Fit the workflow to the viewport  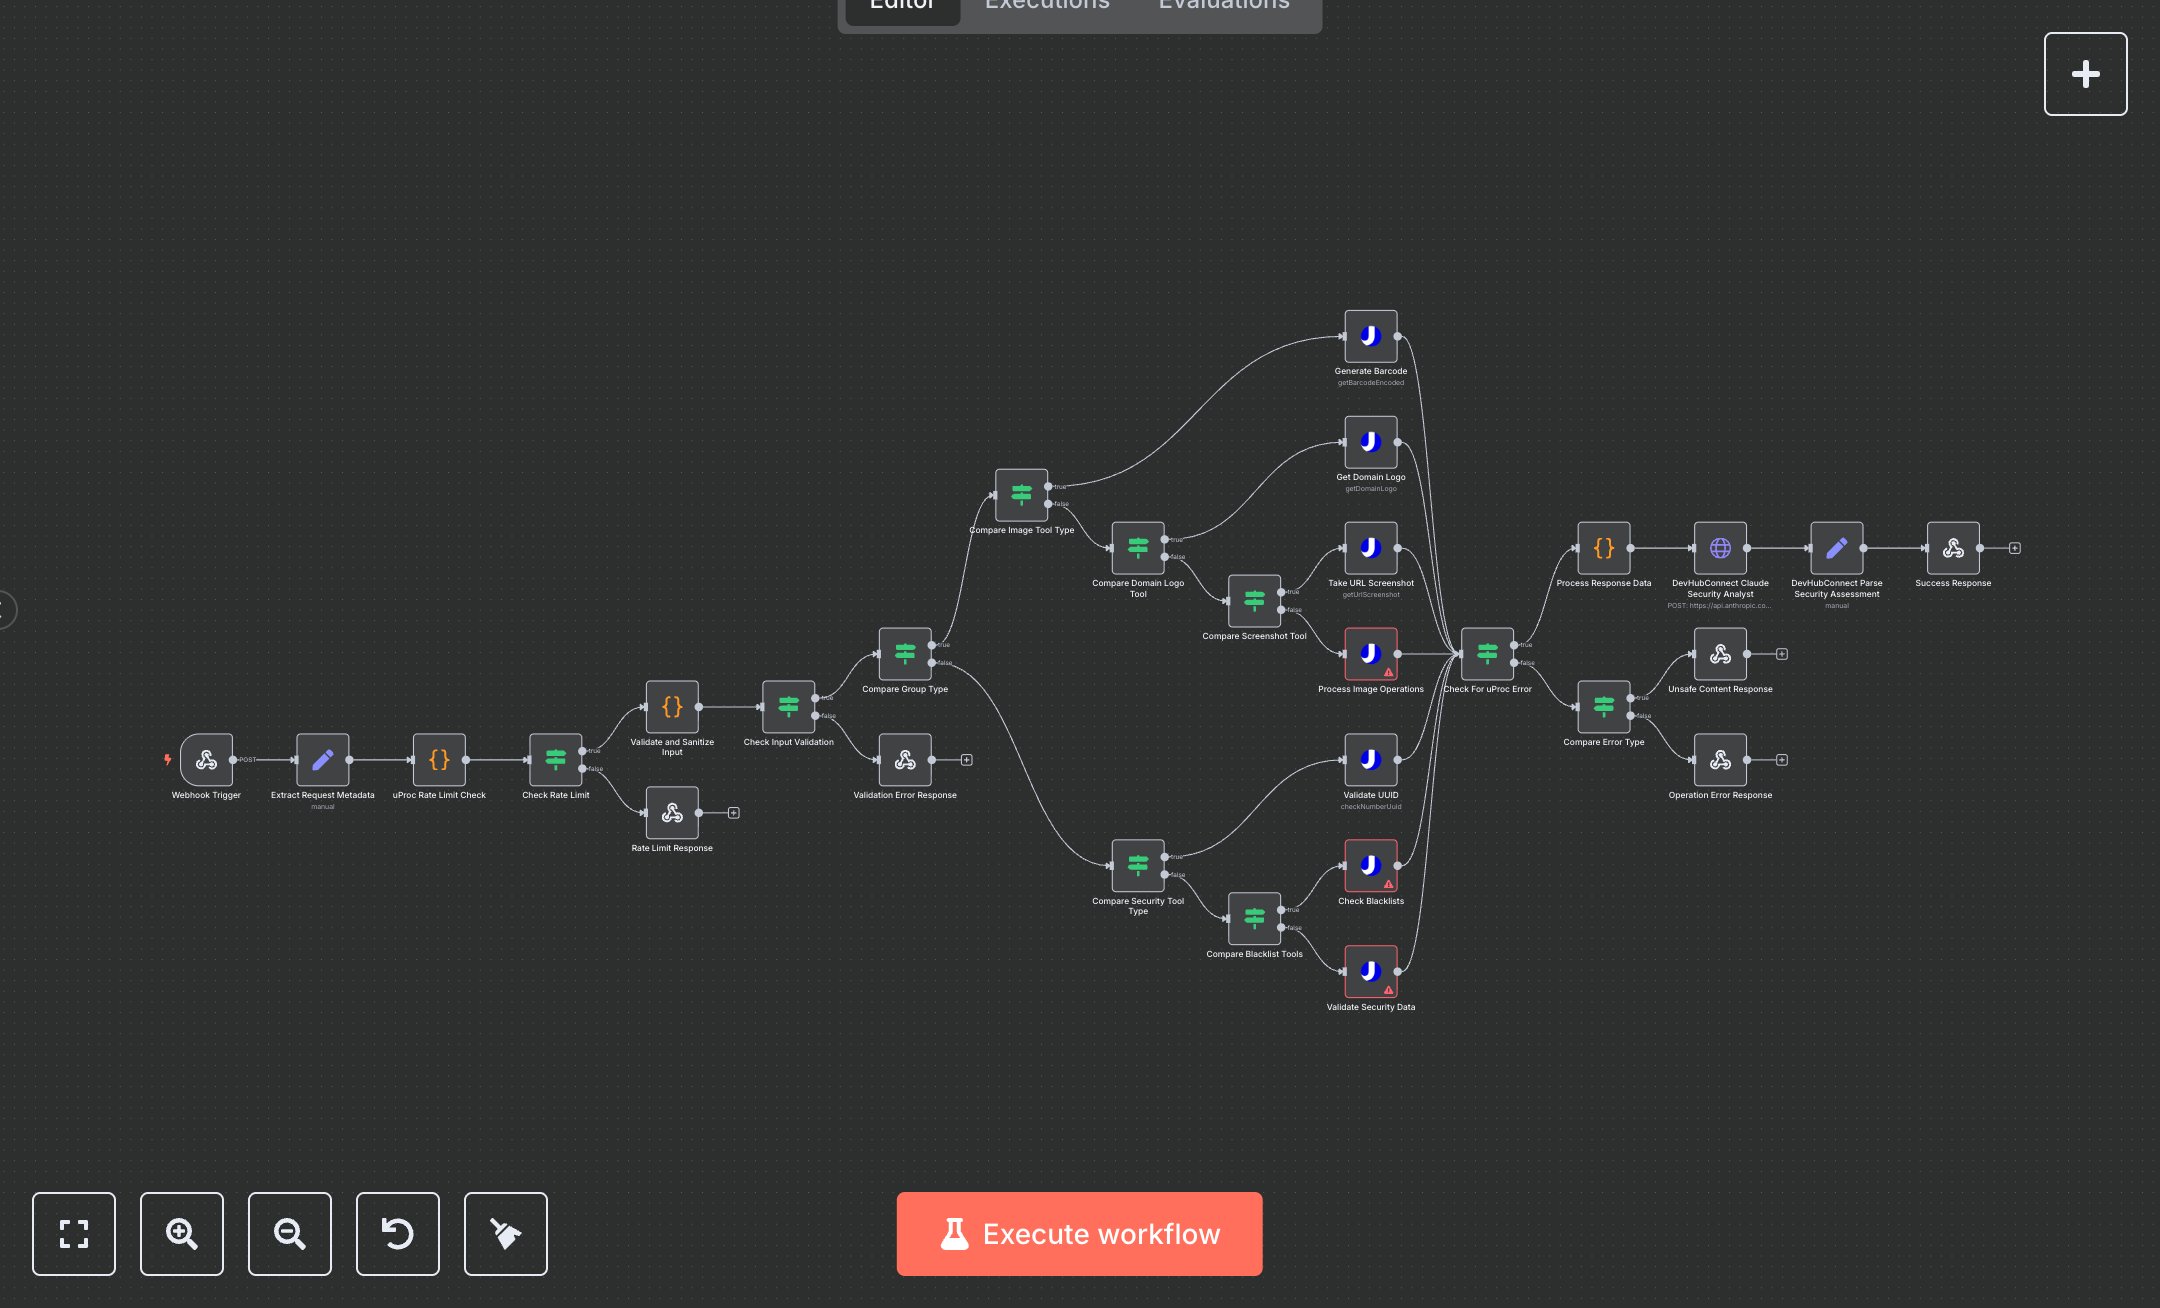click(x=74, y=1234)
